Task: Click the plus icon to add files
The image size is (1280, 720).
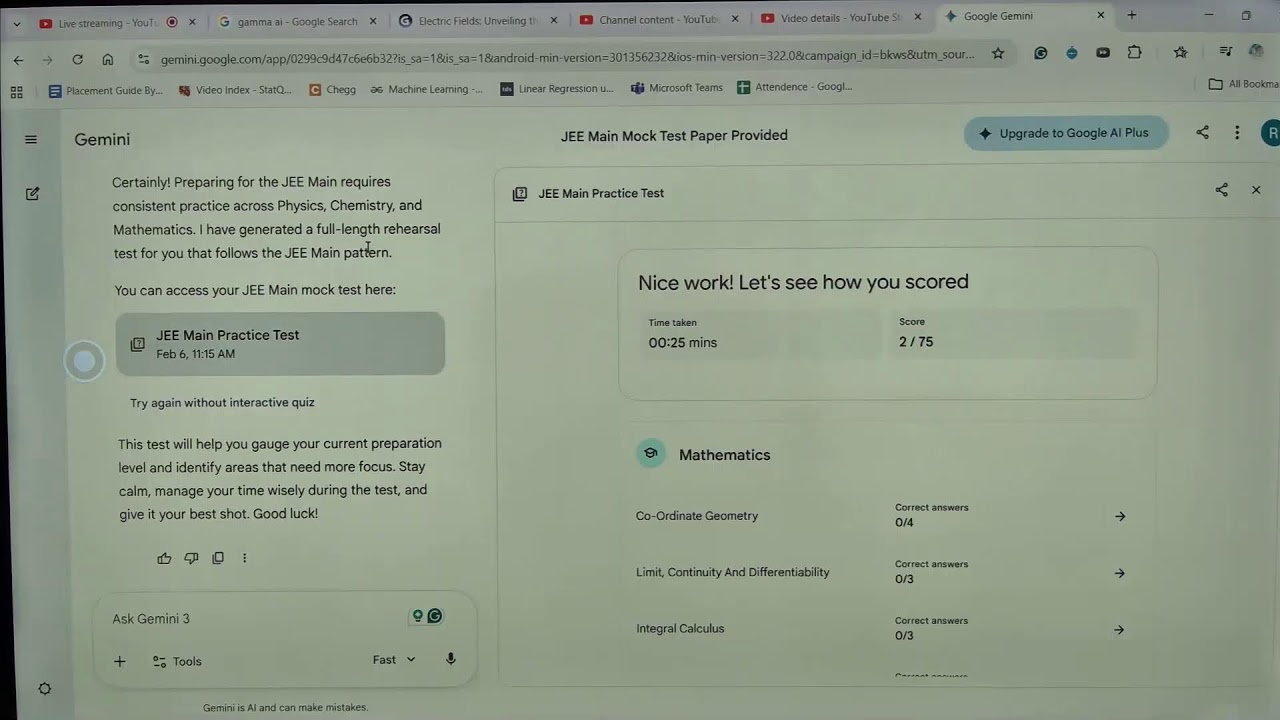Action: 120,661
